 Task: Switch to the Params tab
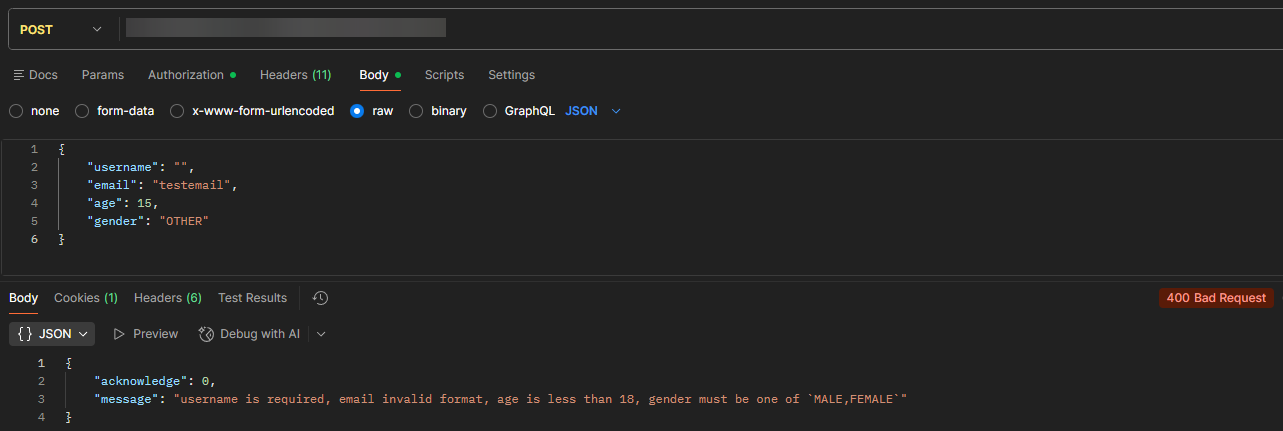103,75
